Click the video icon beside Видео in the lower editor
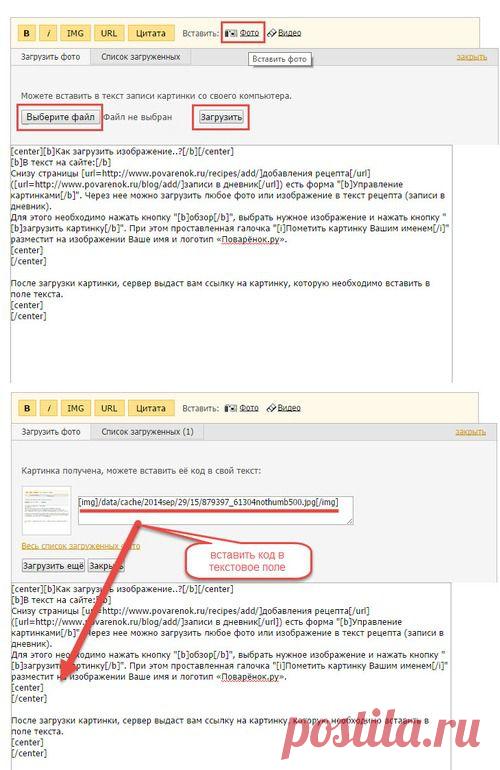500x770 pixels. point(272,408)
